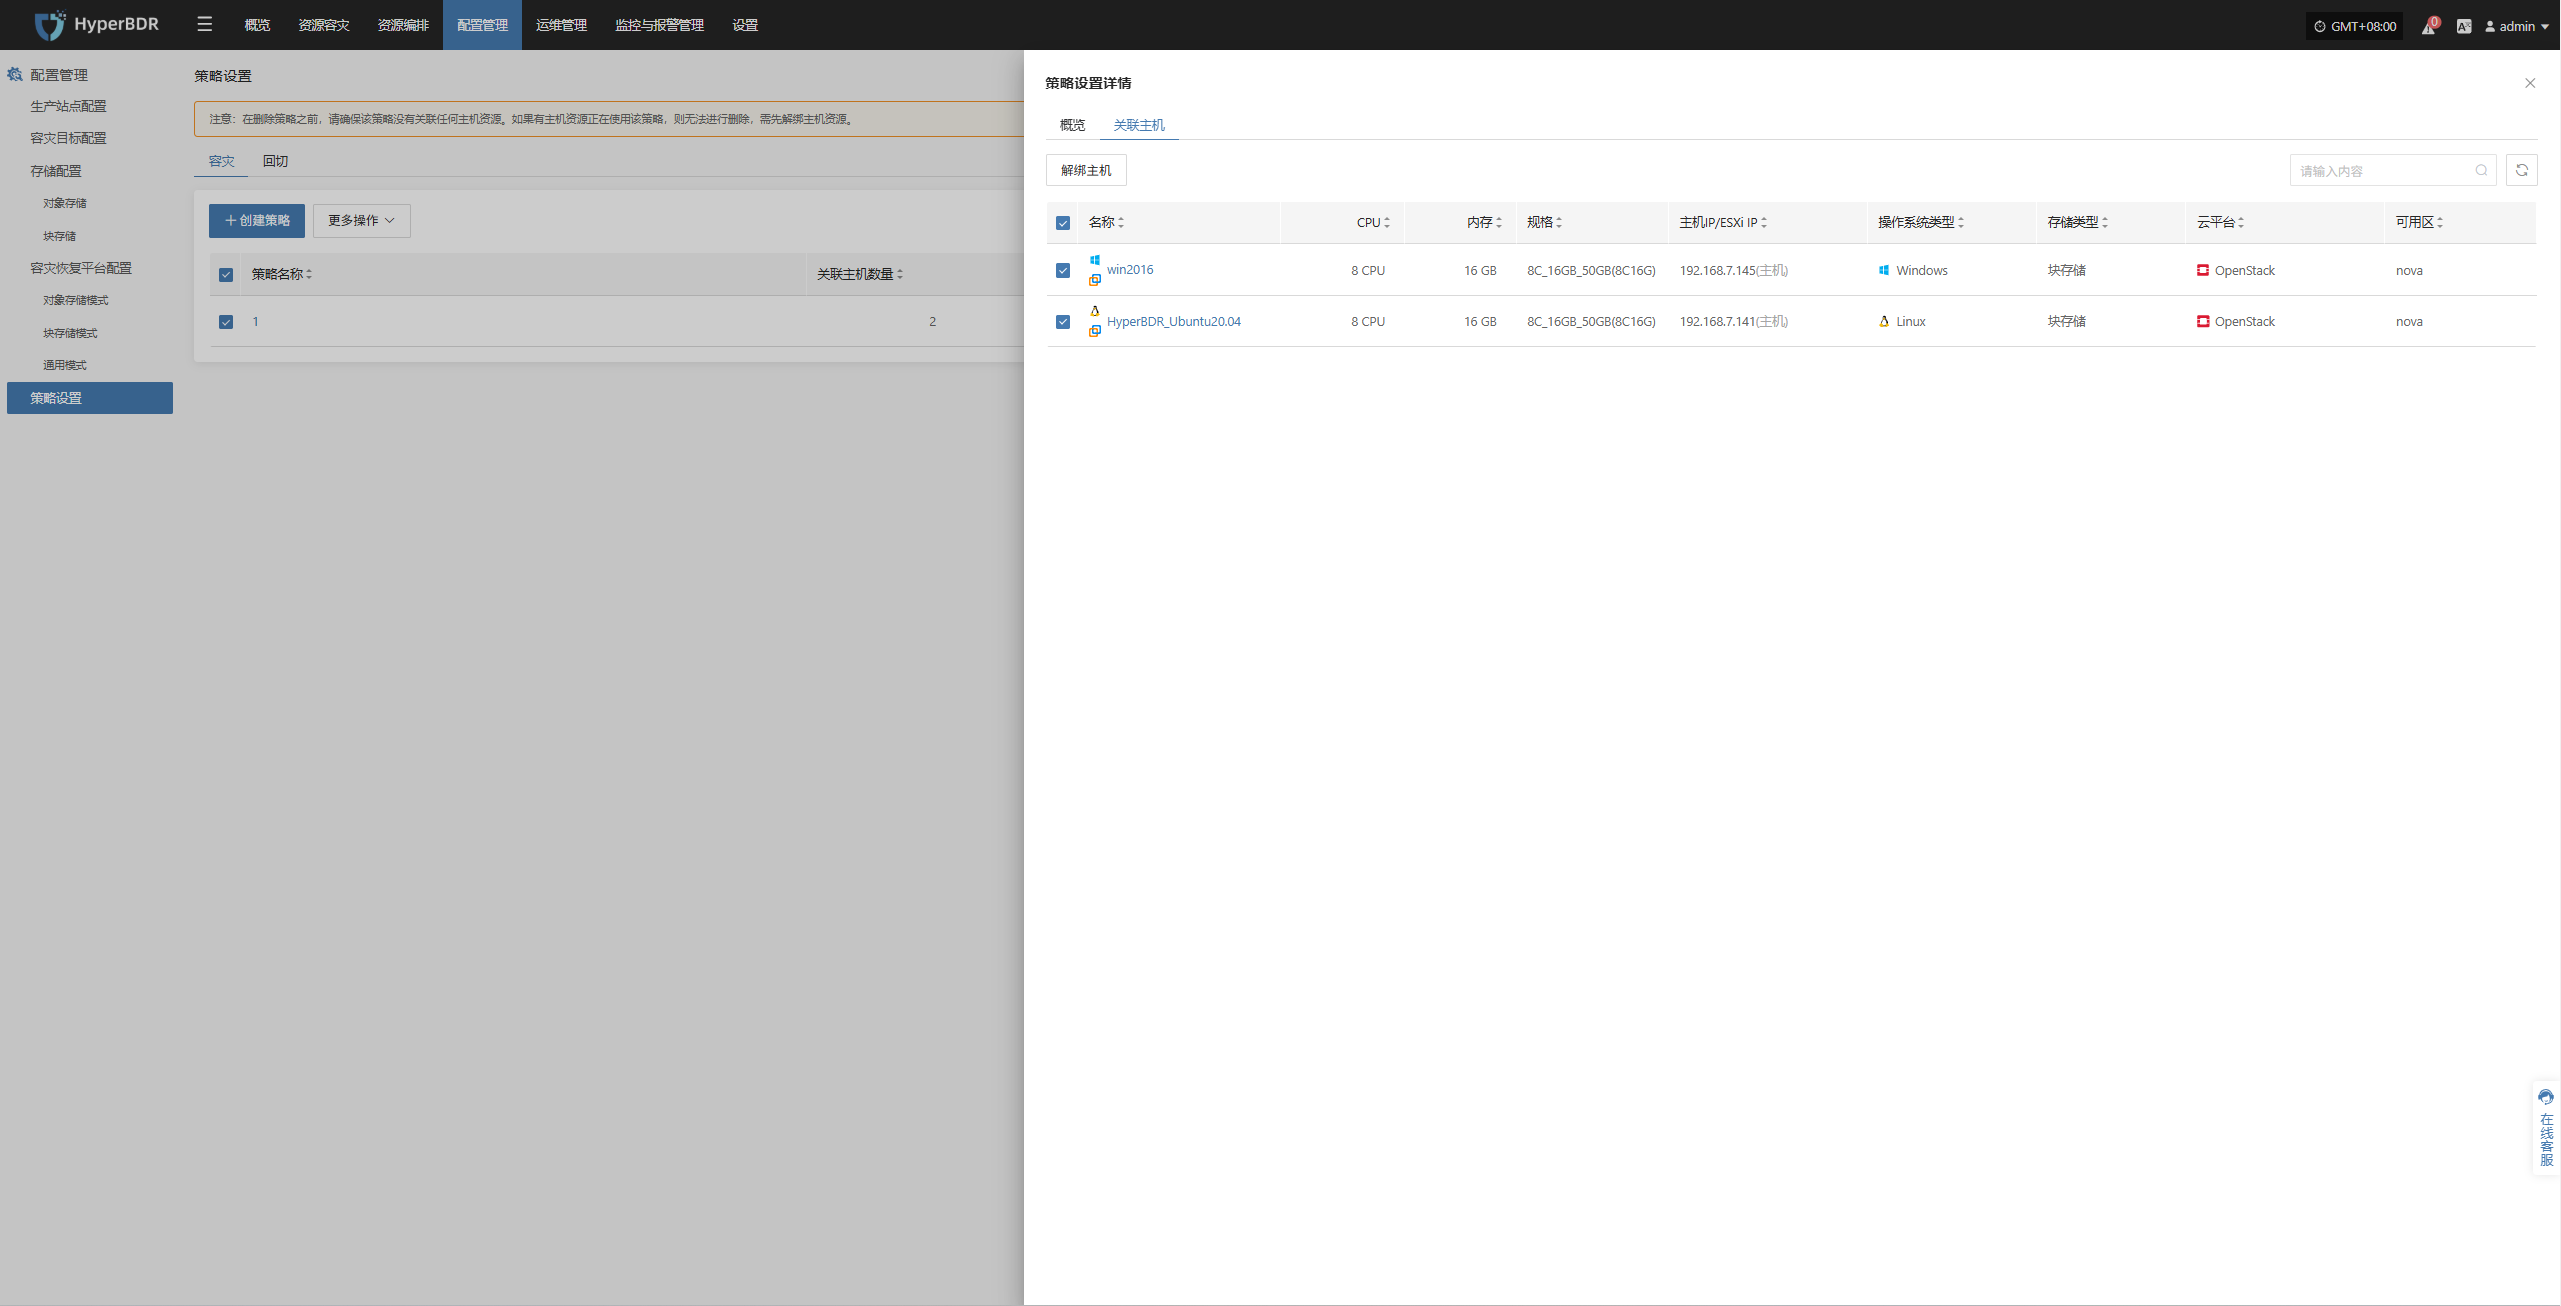Screen dimensions: 2561x1306
Task: Click Windows icon in OS type column
Action: pos(1884,270)
